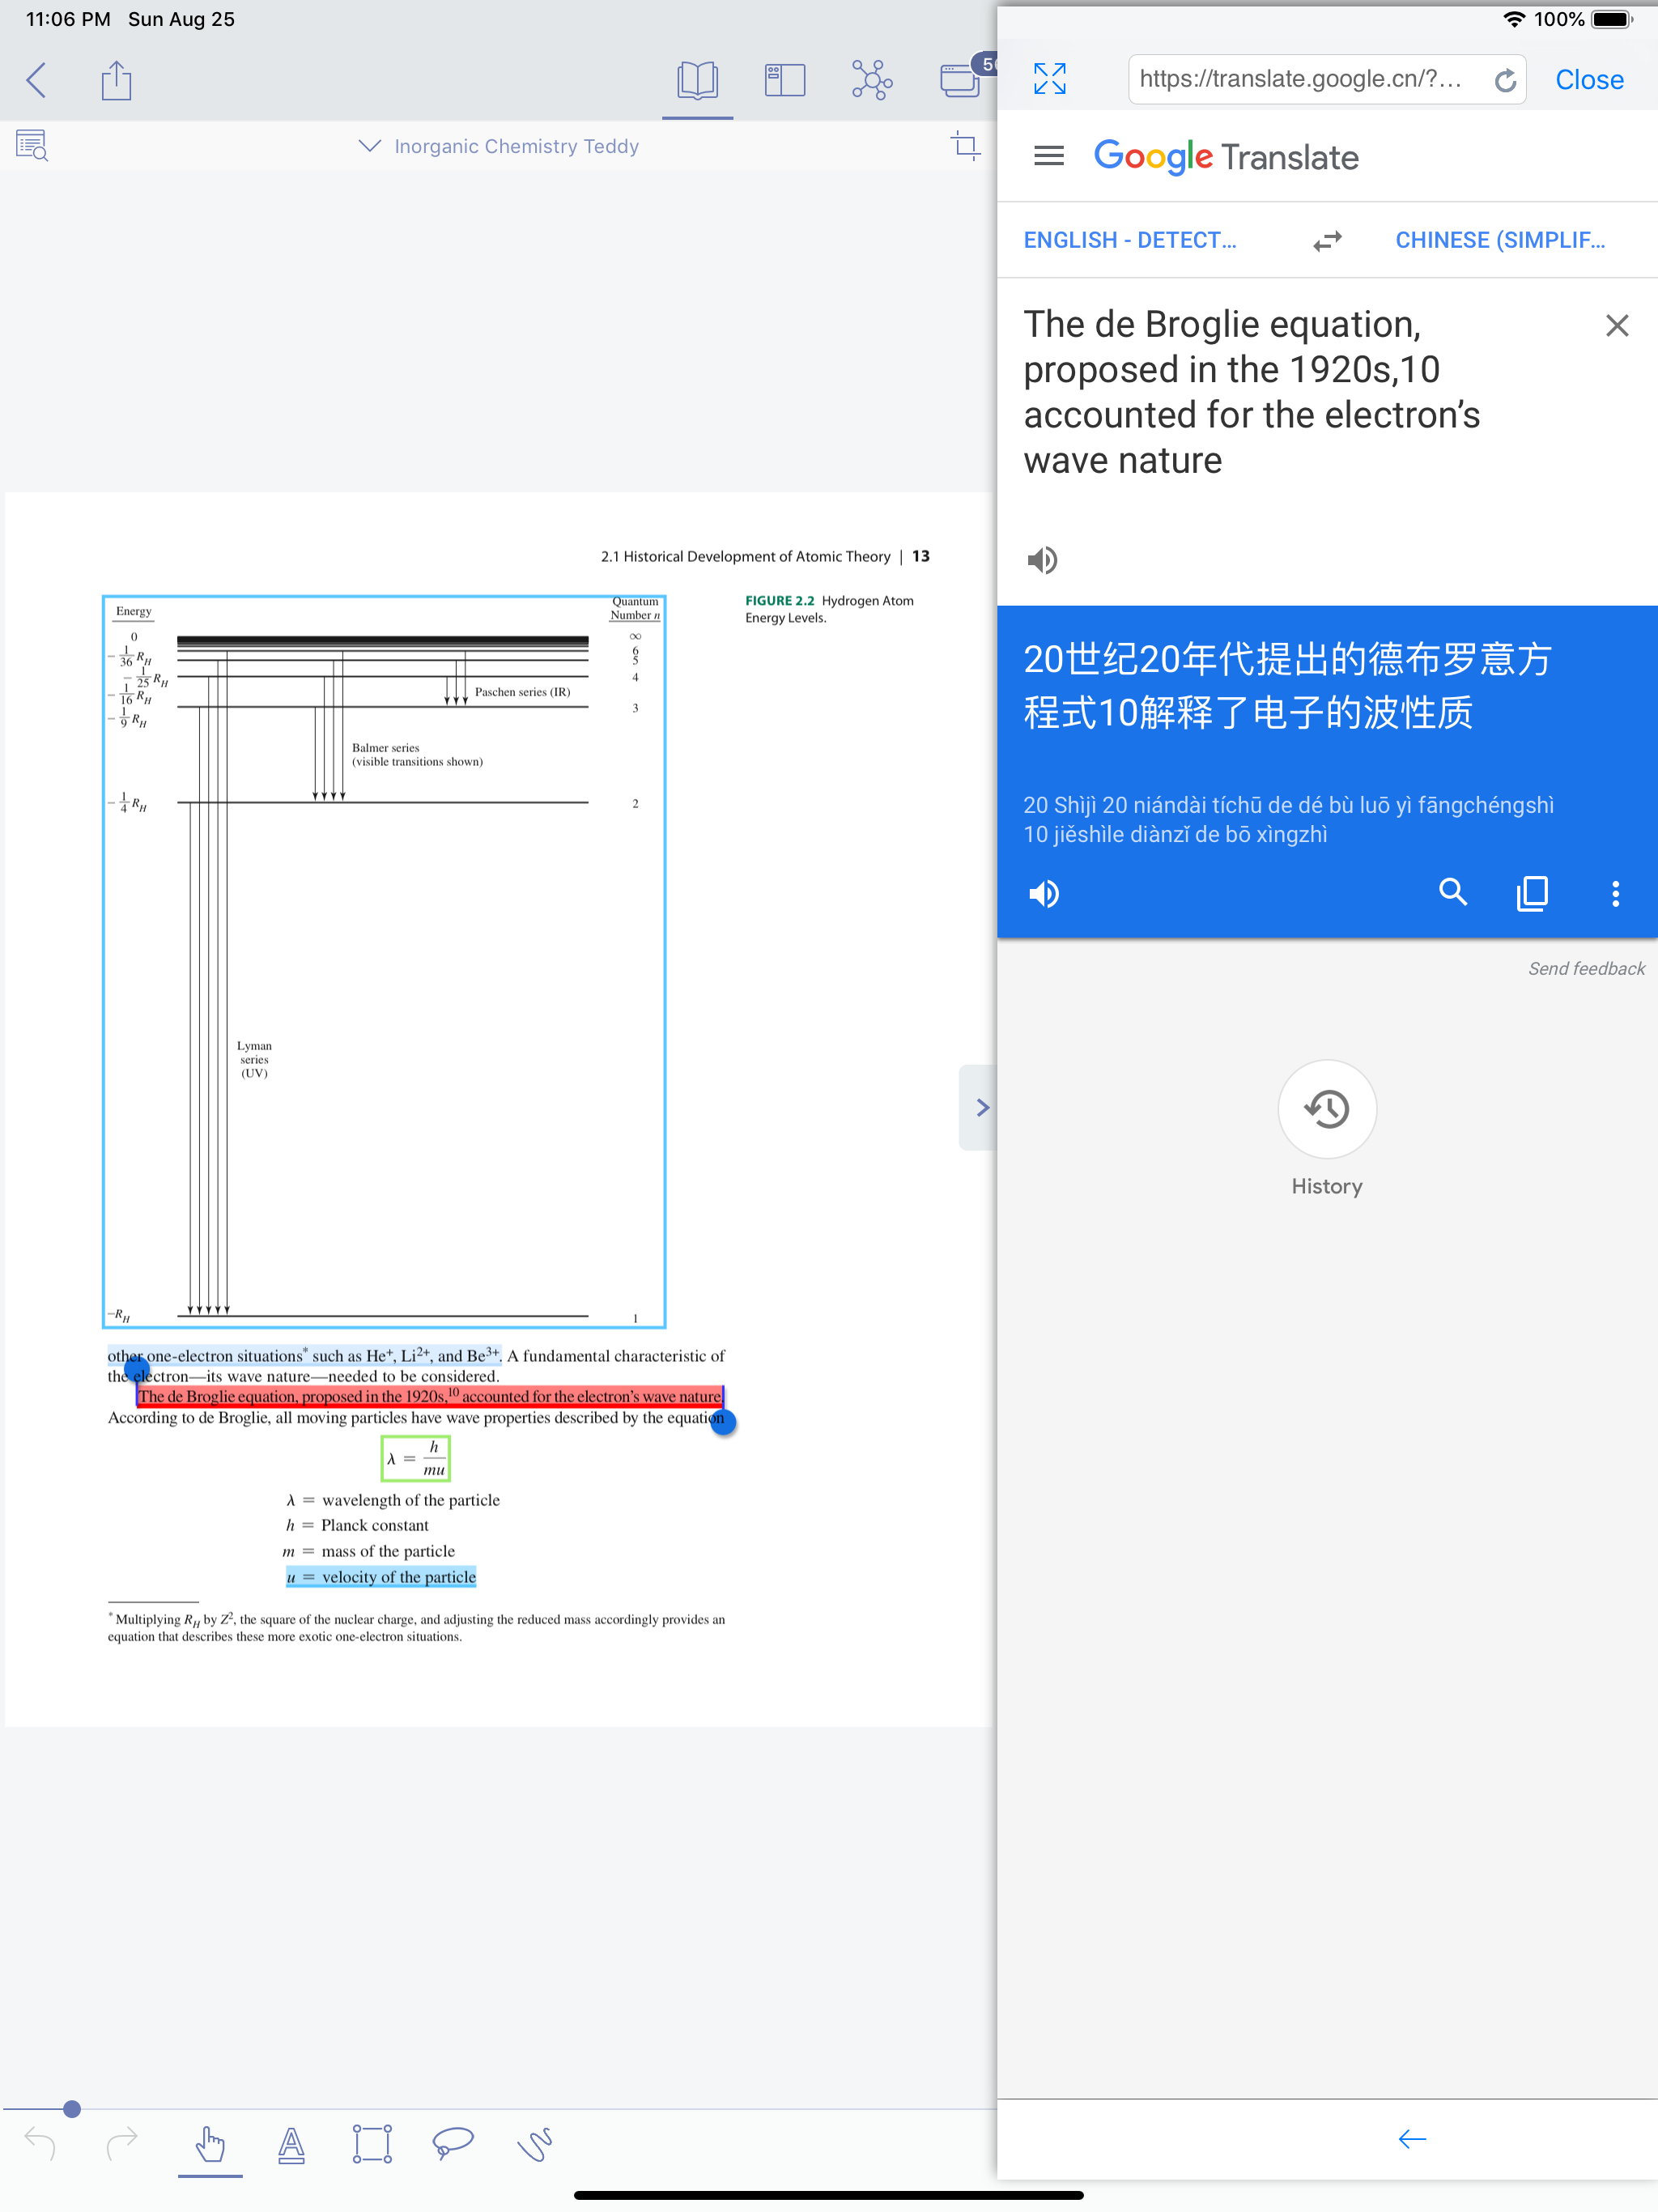Copy the Chinese translation
The height and width of the screenshot is (2212, 1658).
pyautogui.click(x=1533, y=893)
